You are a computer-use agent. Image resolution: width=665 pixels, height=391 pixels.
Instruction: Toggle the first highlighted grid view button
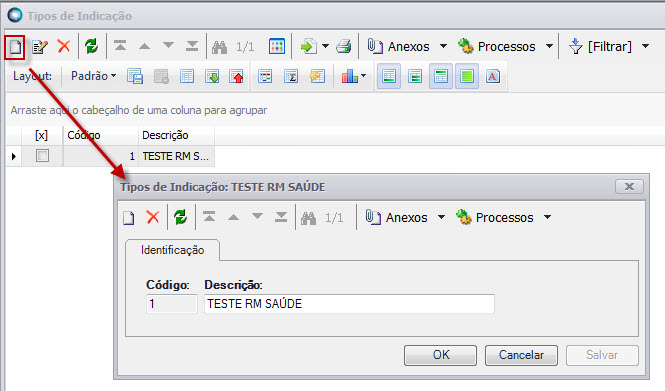pyautogui.click(x=389, y=76)
